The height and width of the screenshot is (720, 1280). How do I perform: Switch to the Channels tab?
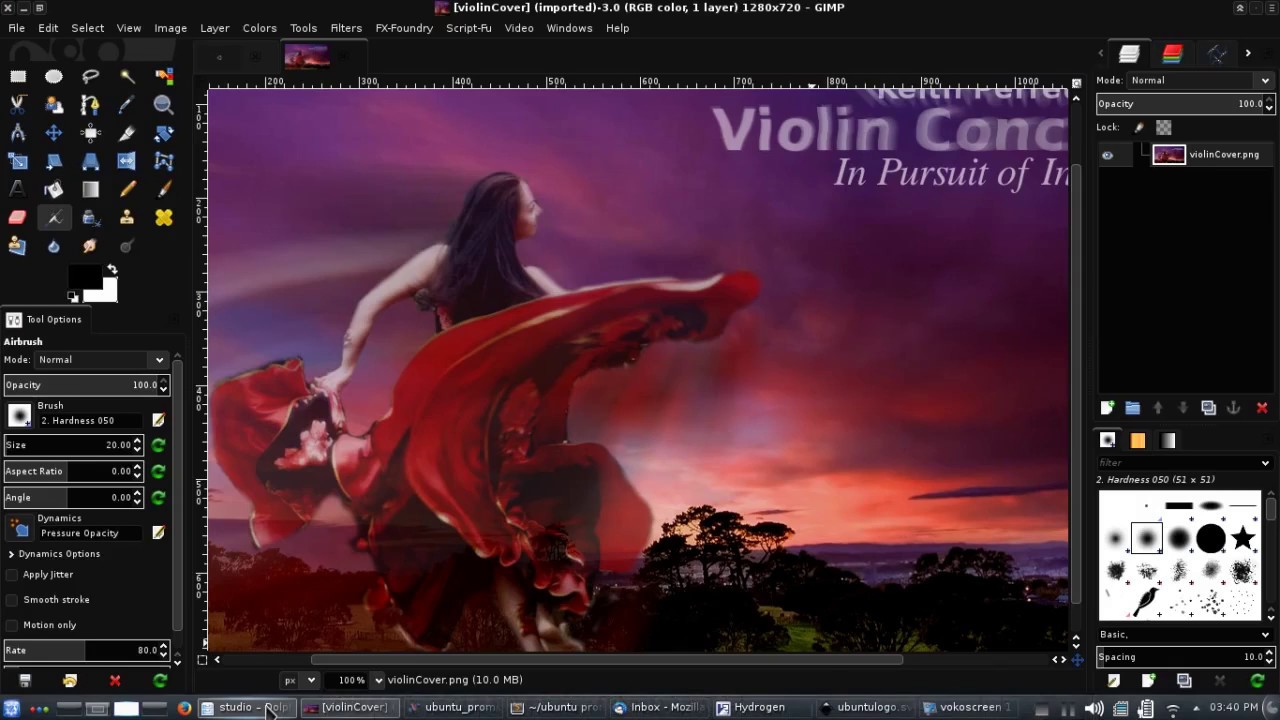click(1173, 54)
